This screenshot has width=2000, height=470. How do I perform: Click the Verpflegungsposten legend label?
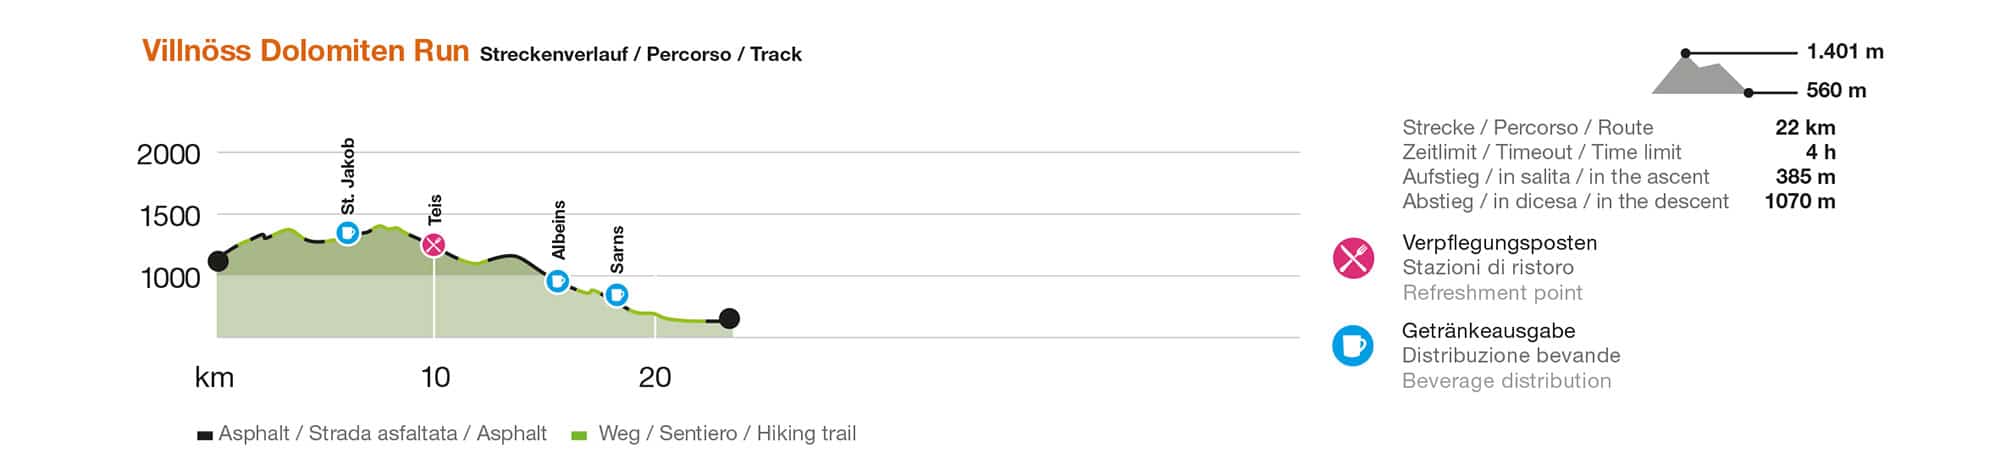tap(1499, 243)
